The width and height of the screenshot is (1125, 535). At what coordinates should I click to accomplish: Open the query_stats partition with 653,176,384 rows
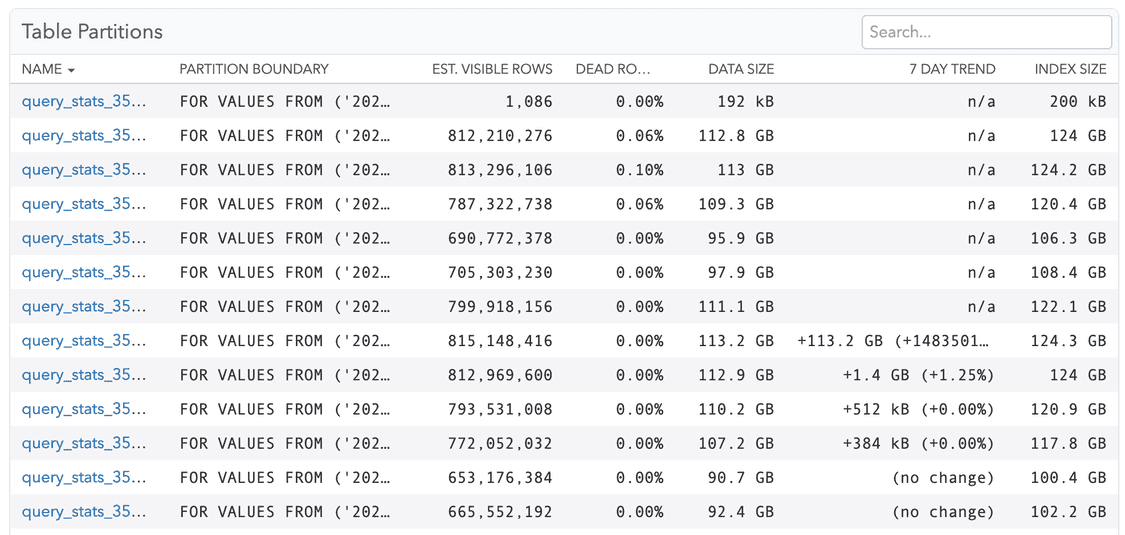coord(84,478)
